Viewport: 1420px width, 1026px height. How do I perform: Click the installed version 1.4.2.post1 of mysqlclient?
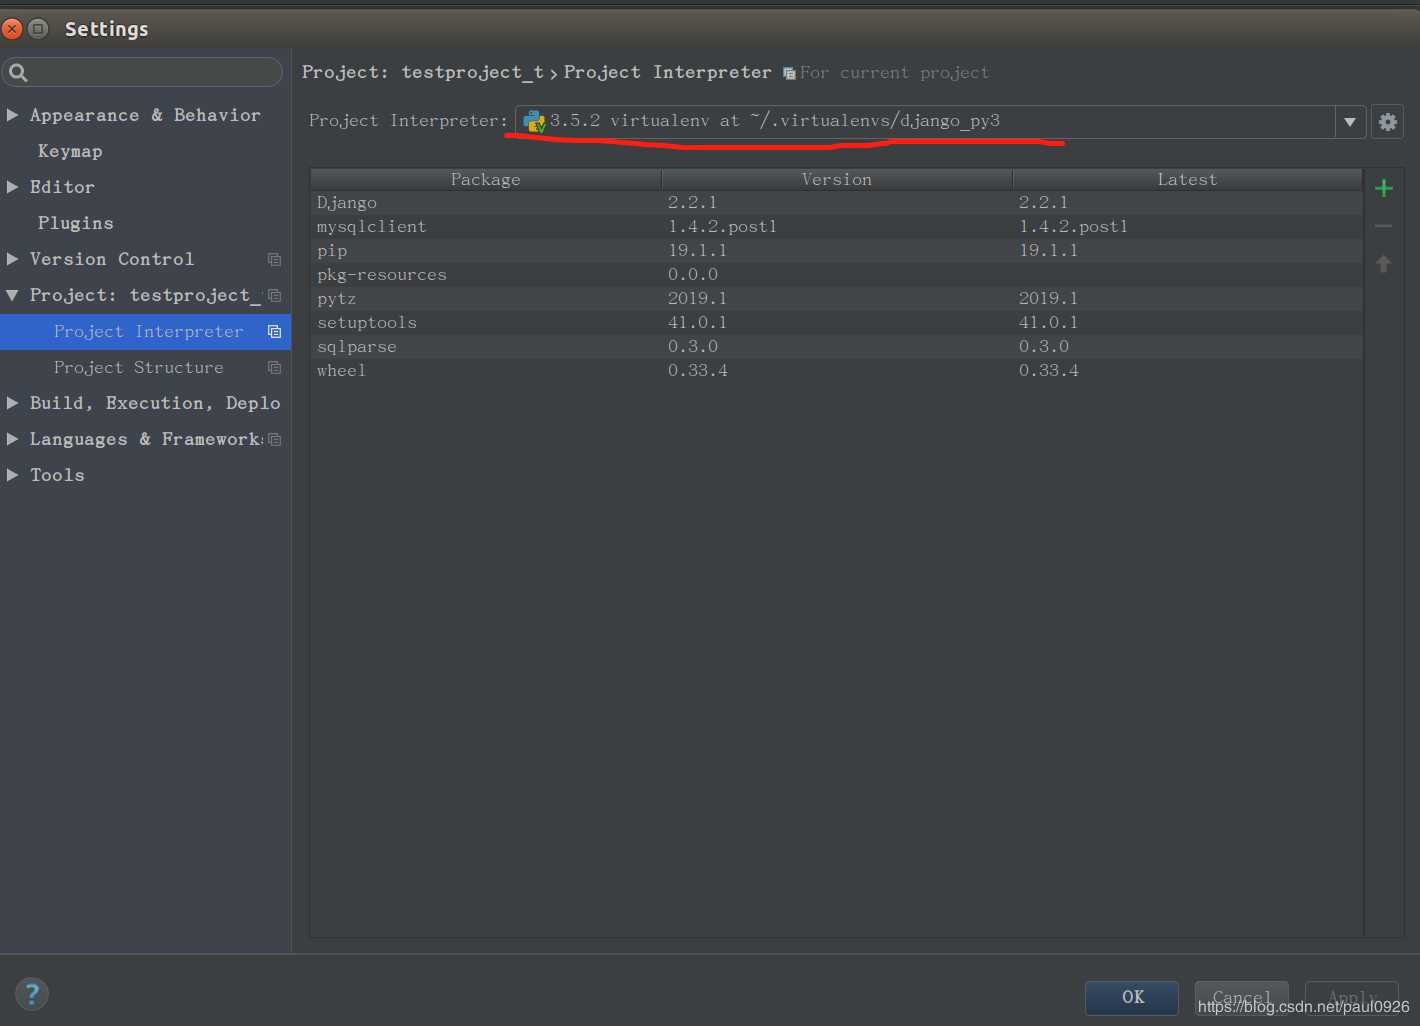(723, 227)
